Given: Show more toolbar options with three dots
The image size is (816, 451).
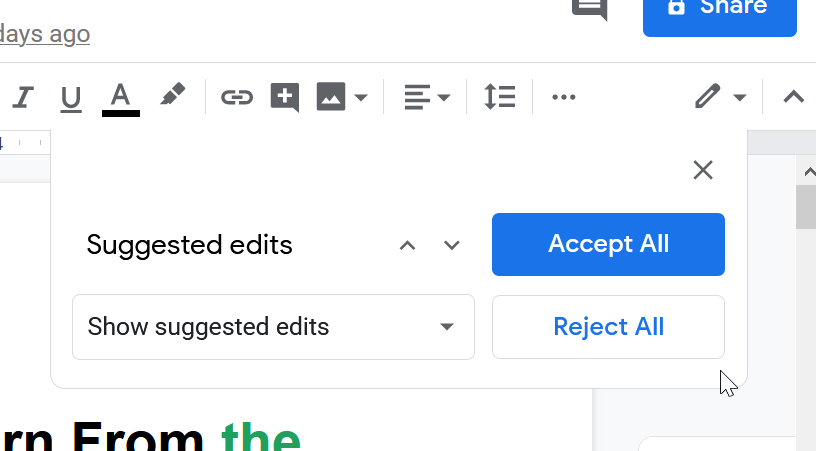Looking at the screenshot, I should pos(564,97).
